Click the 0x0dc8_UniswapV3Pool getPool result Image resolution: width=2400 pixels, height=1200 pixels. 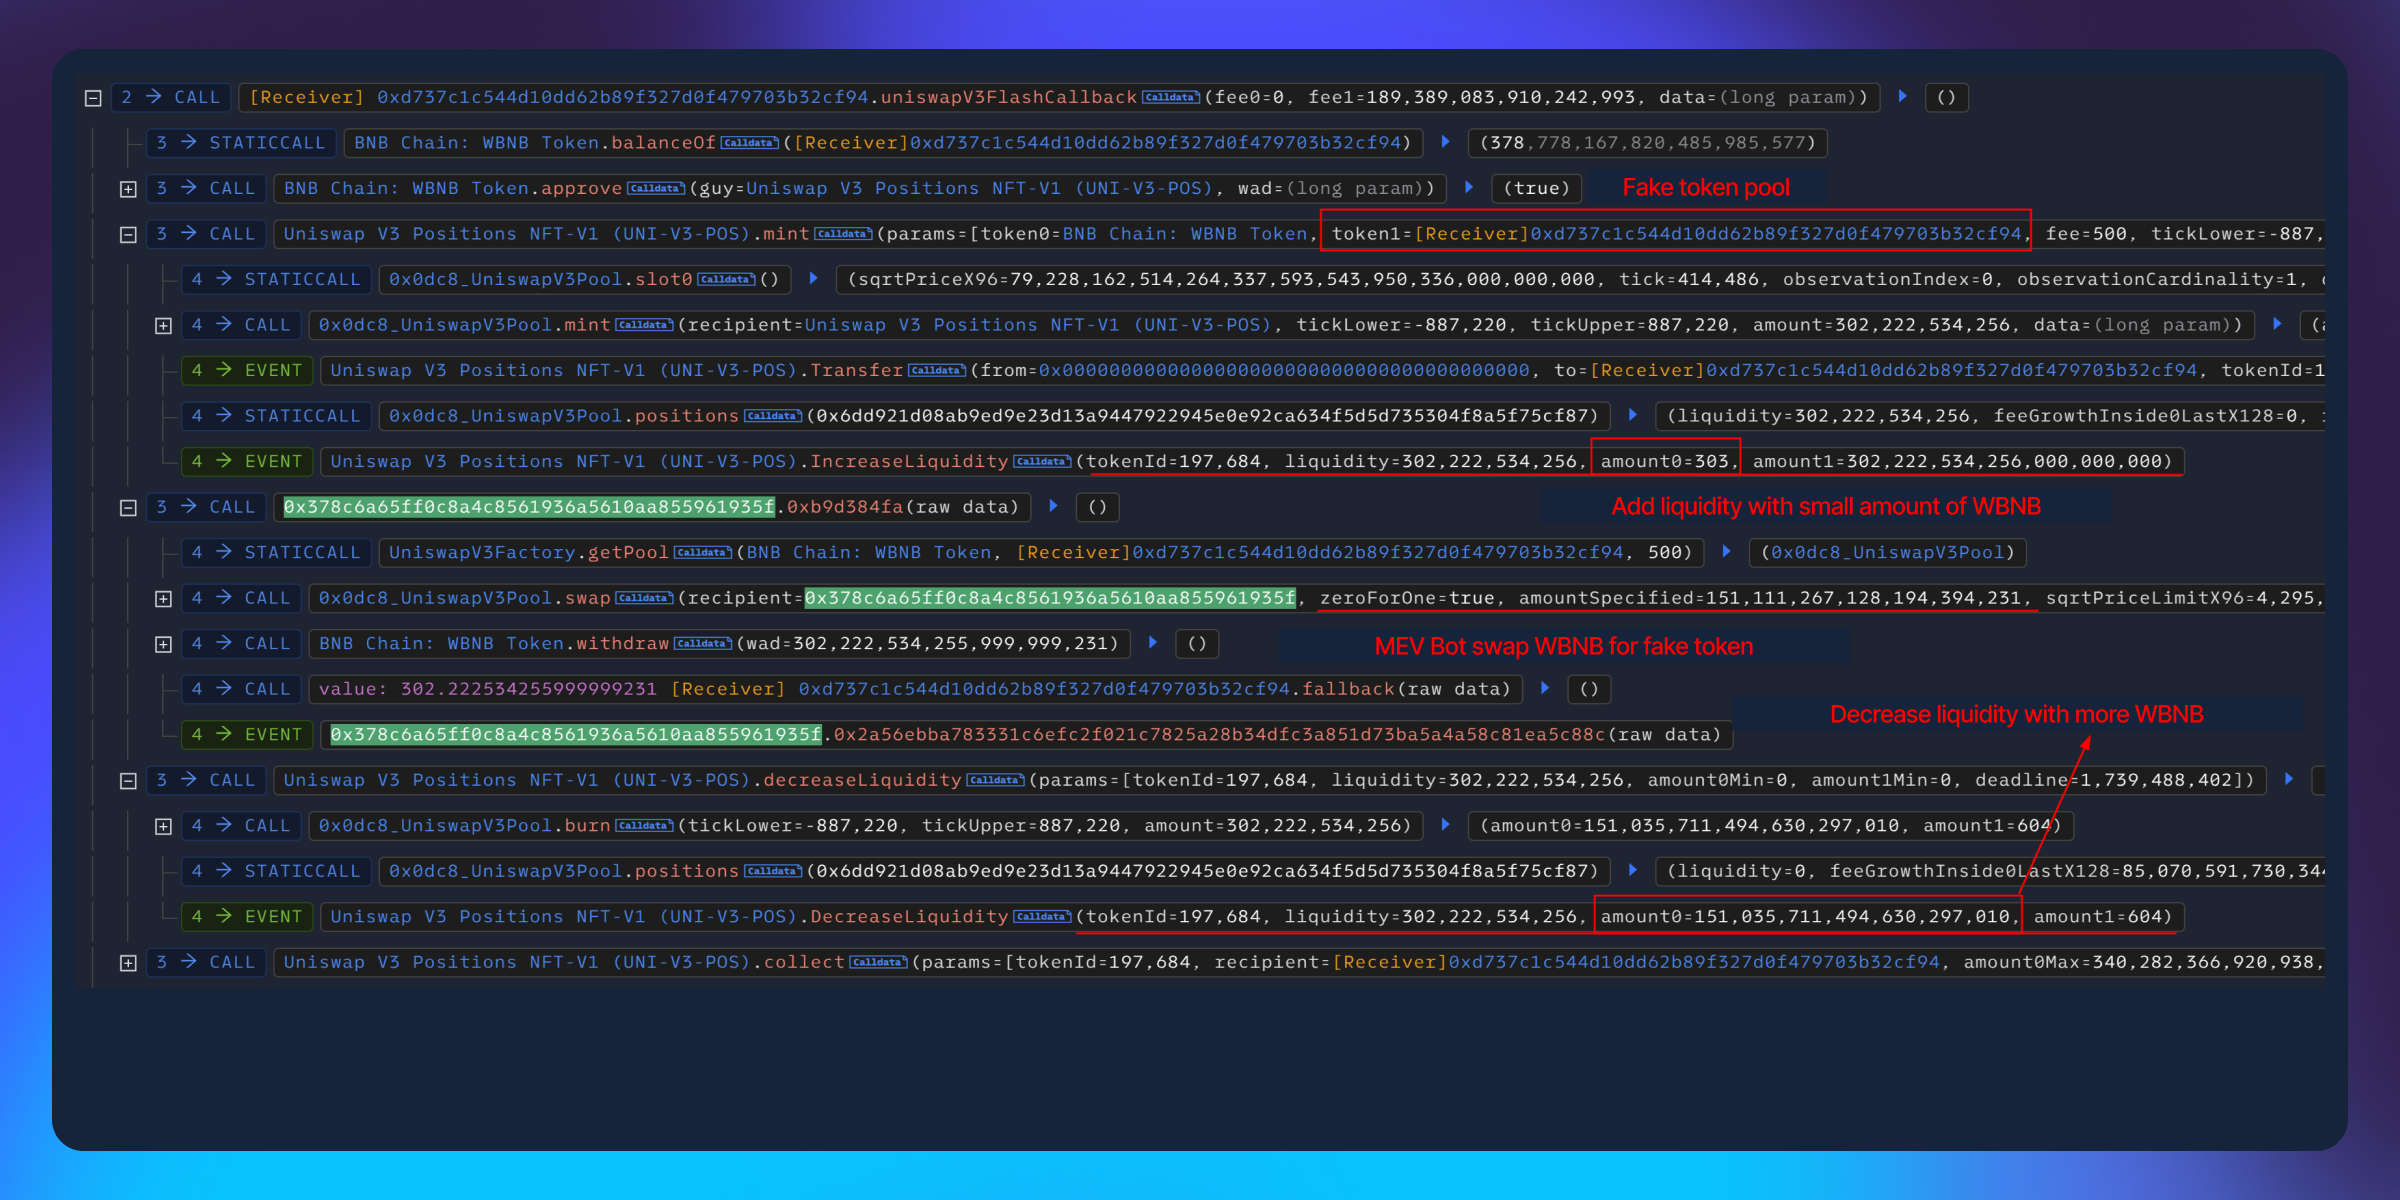1887,553
